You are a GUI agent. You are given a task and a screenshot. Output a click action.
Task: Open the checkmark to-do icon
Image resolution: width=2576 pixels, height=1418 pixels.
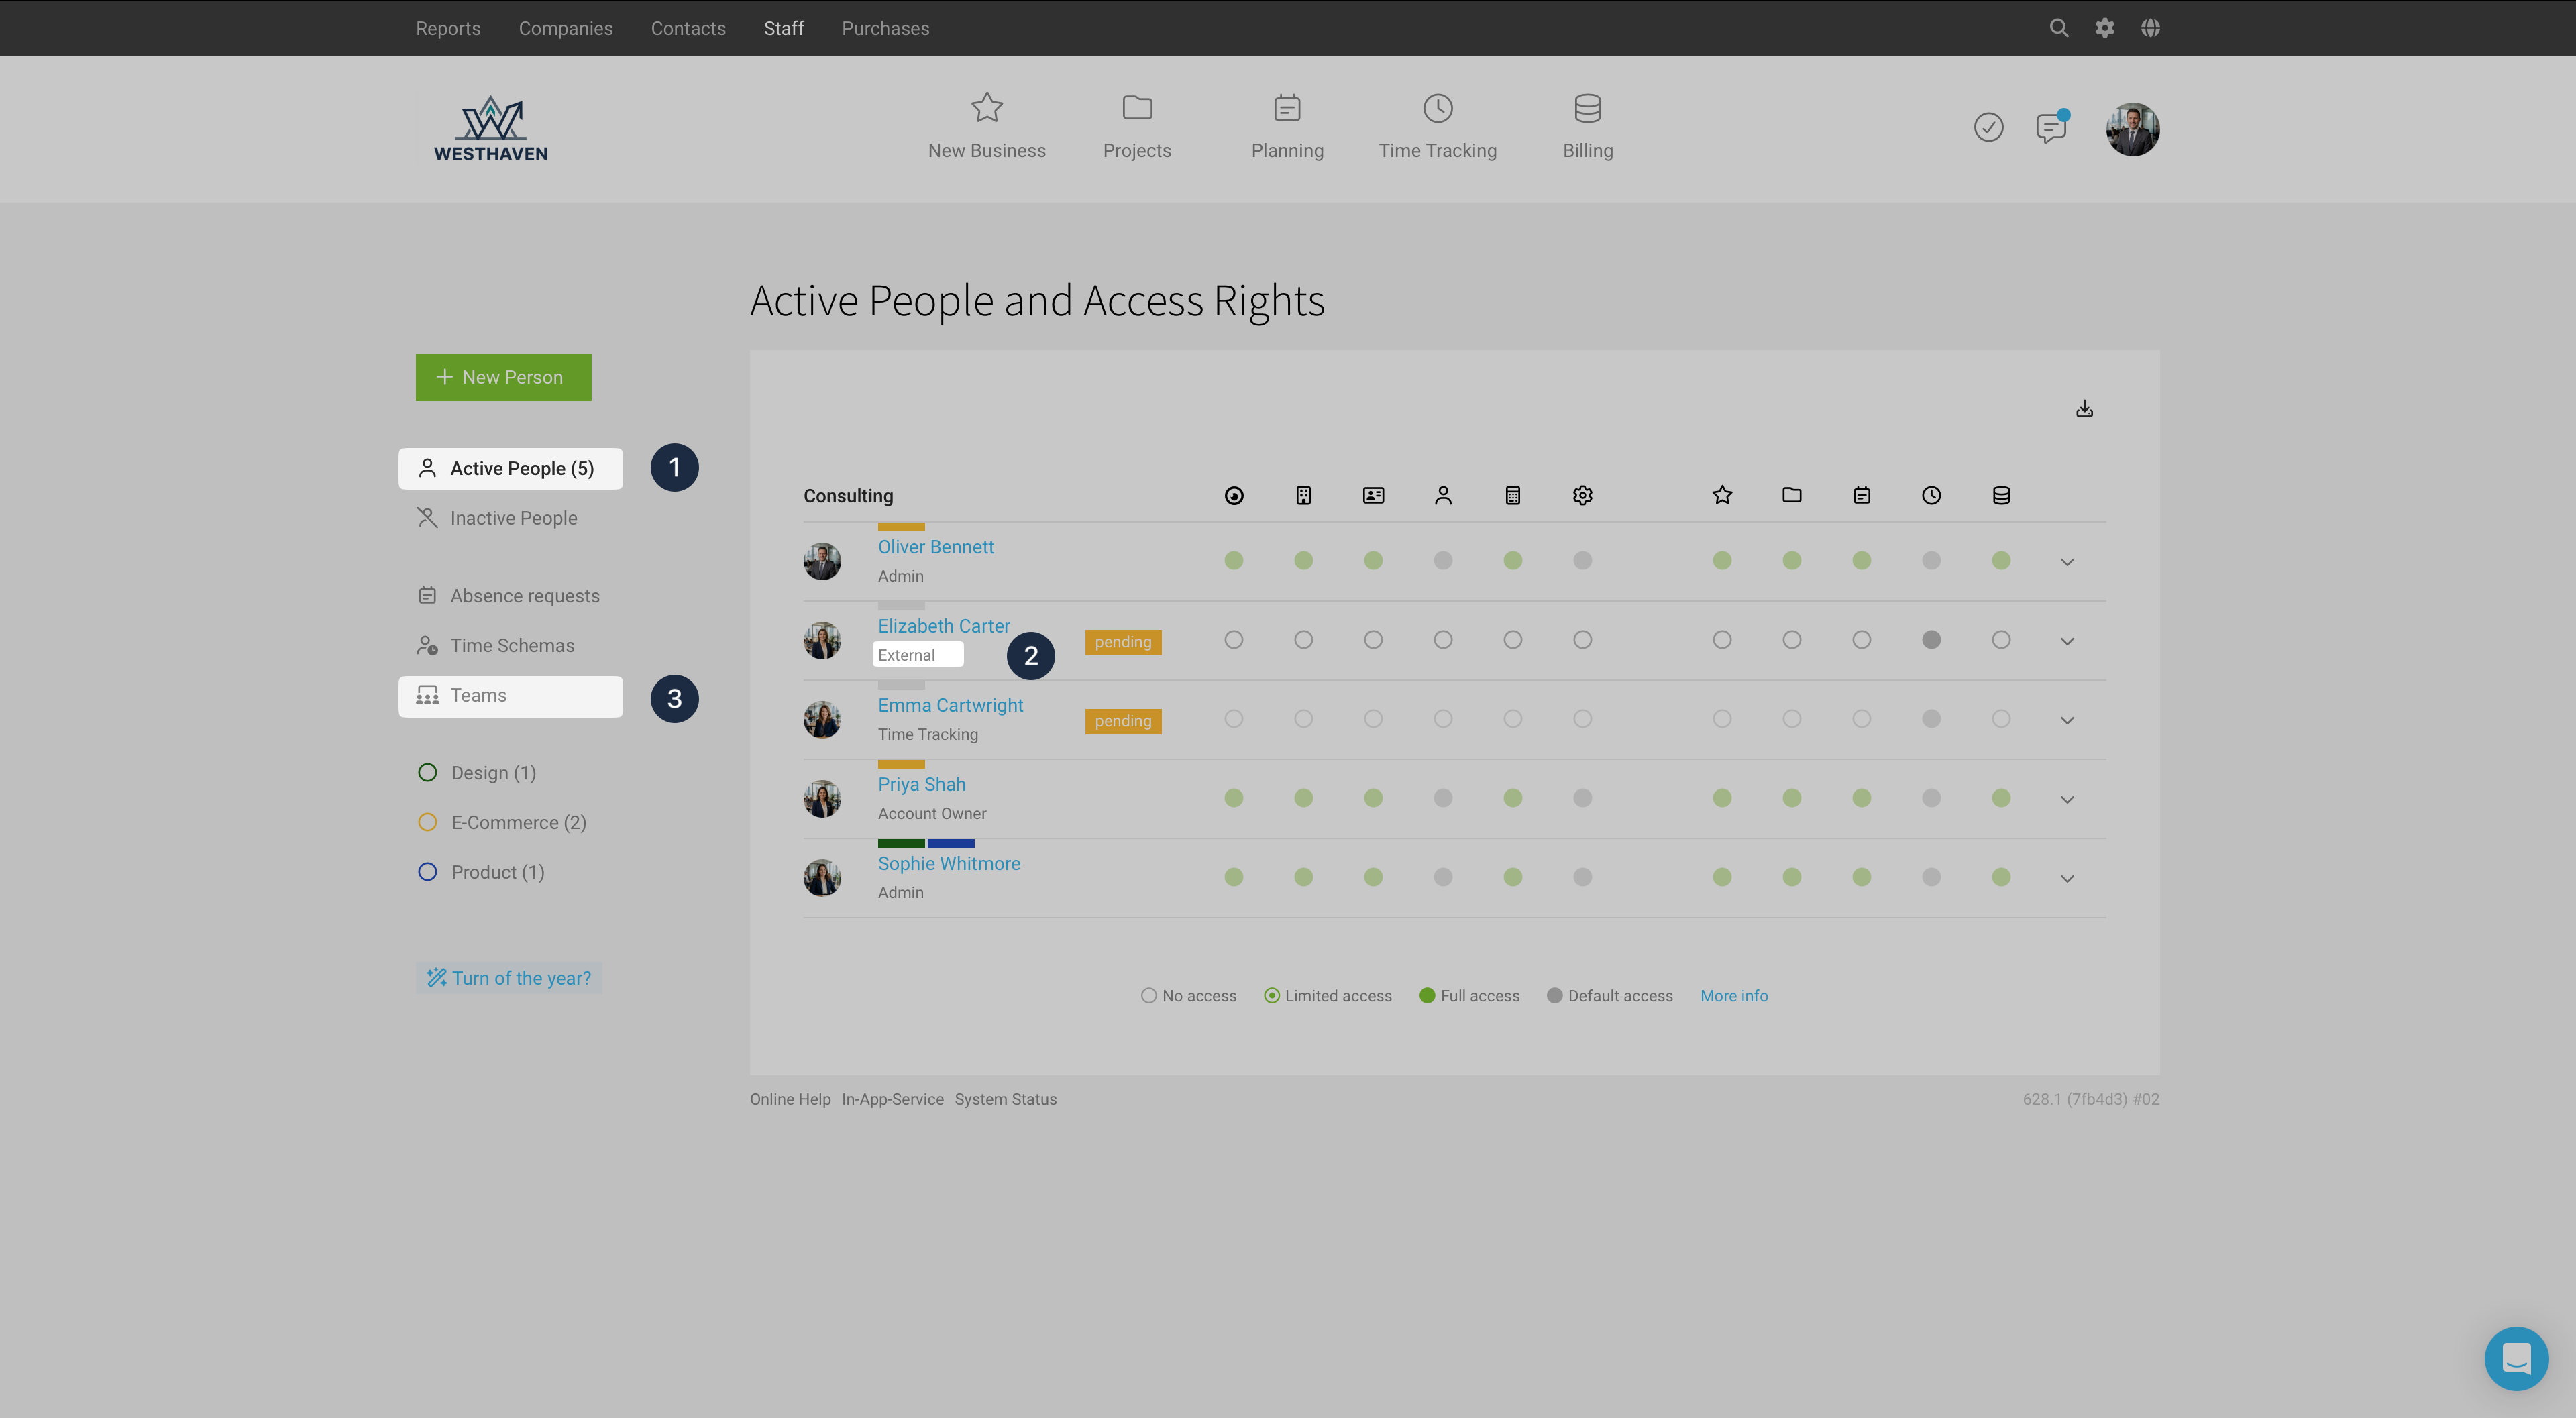pos(1988,128)
